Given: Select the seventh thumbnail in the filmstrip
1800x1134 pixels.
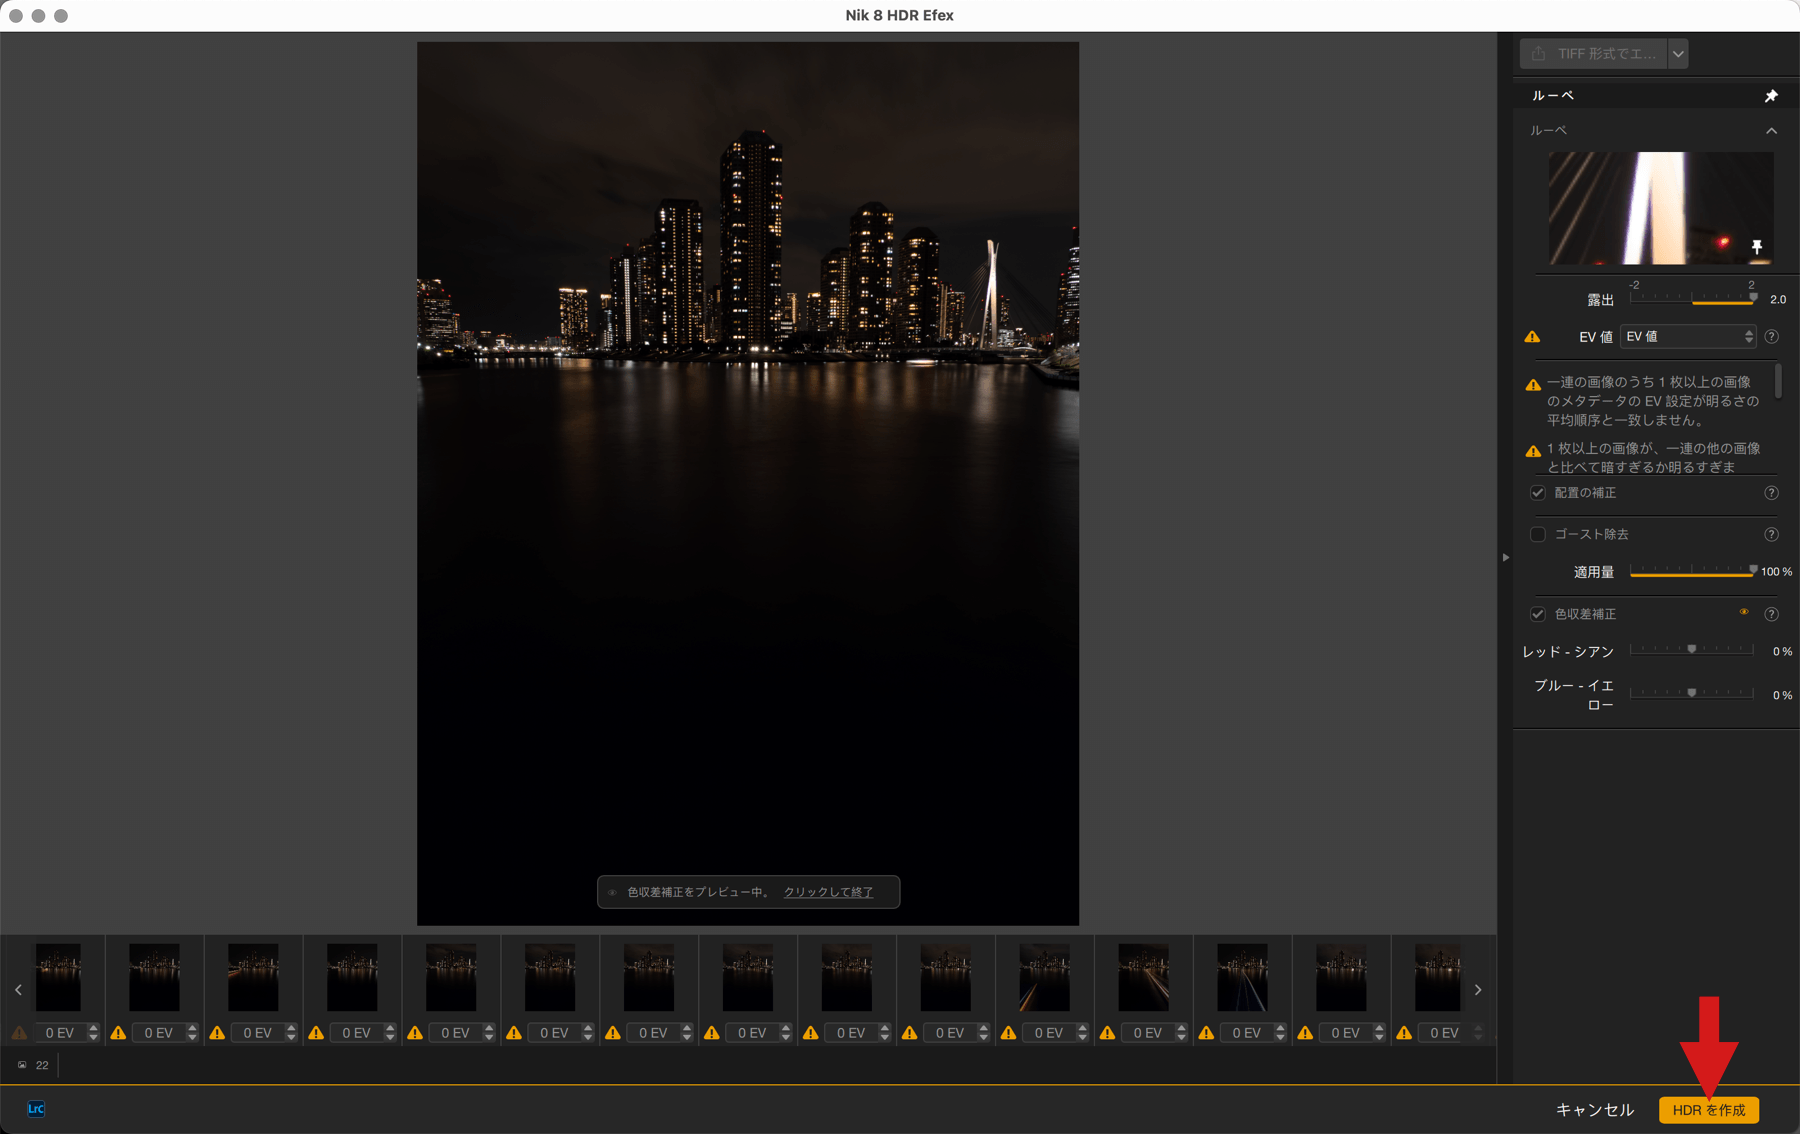Looking at the screenshot, I should coord(649,978).
